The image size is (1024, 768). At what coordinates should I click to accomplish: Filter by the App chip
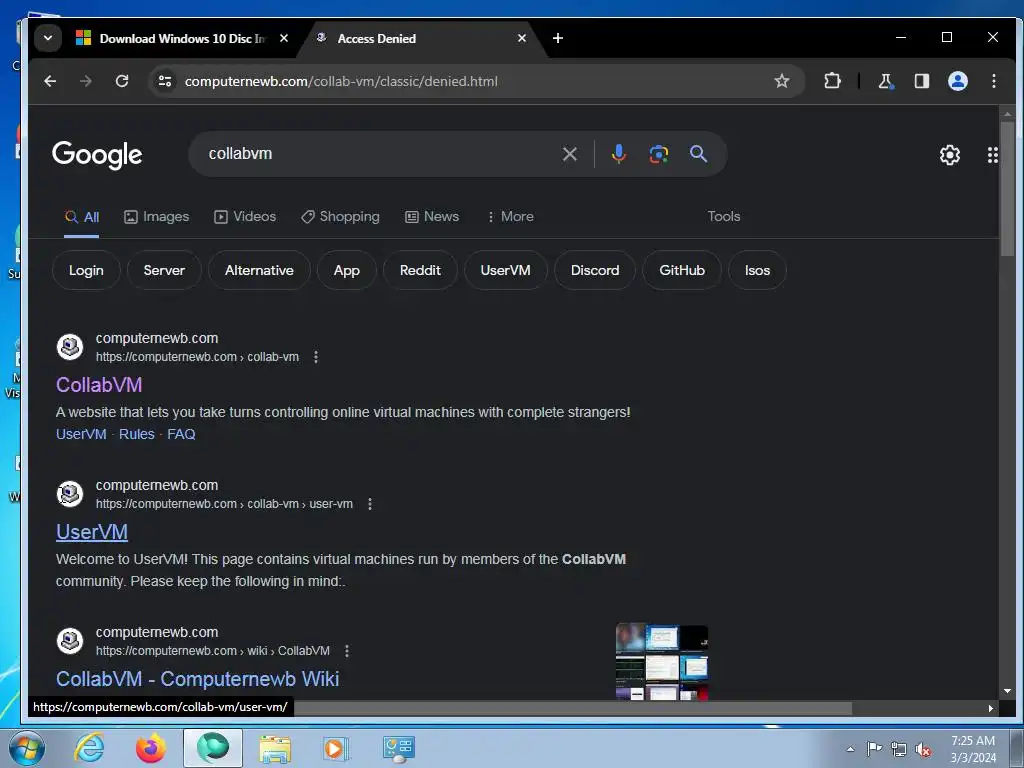[347, 270]
